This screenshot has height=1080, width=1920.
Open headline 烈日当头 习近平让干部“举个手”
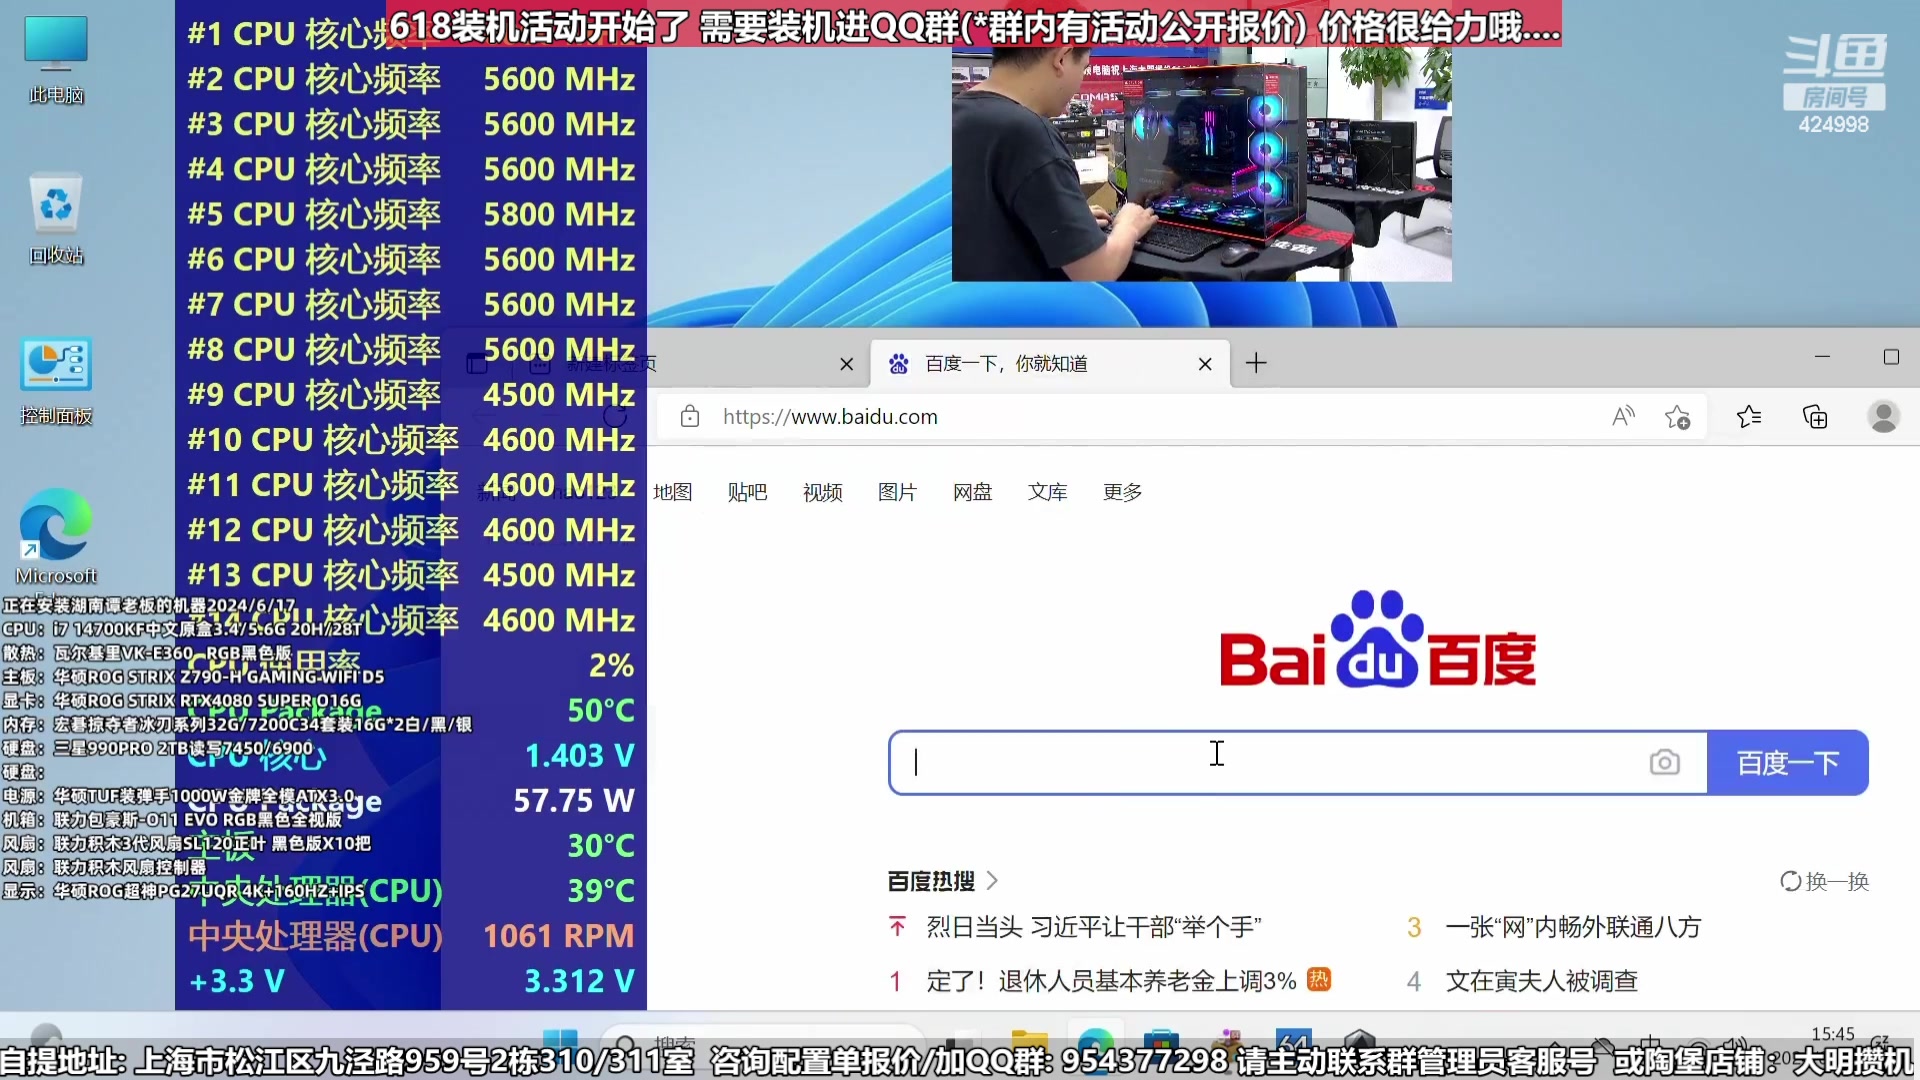1094,927
